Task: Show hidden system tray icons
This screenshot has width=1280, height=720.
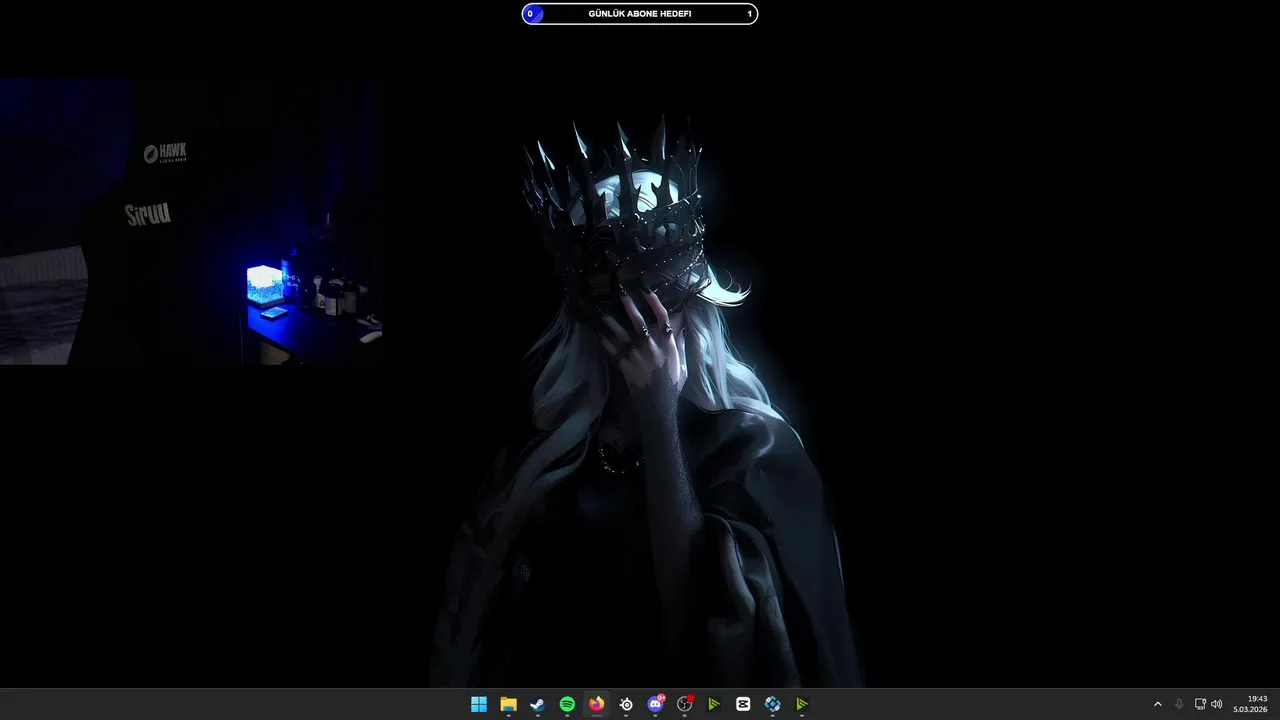Action: click(x=1158, y=704)
